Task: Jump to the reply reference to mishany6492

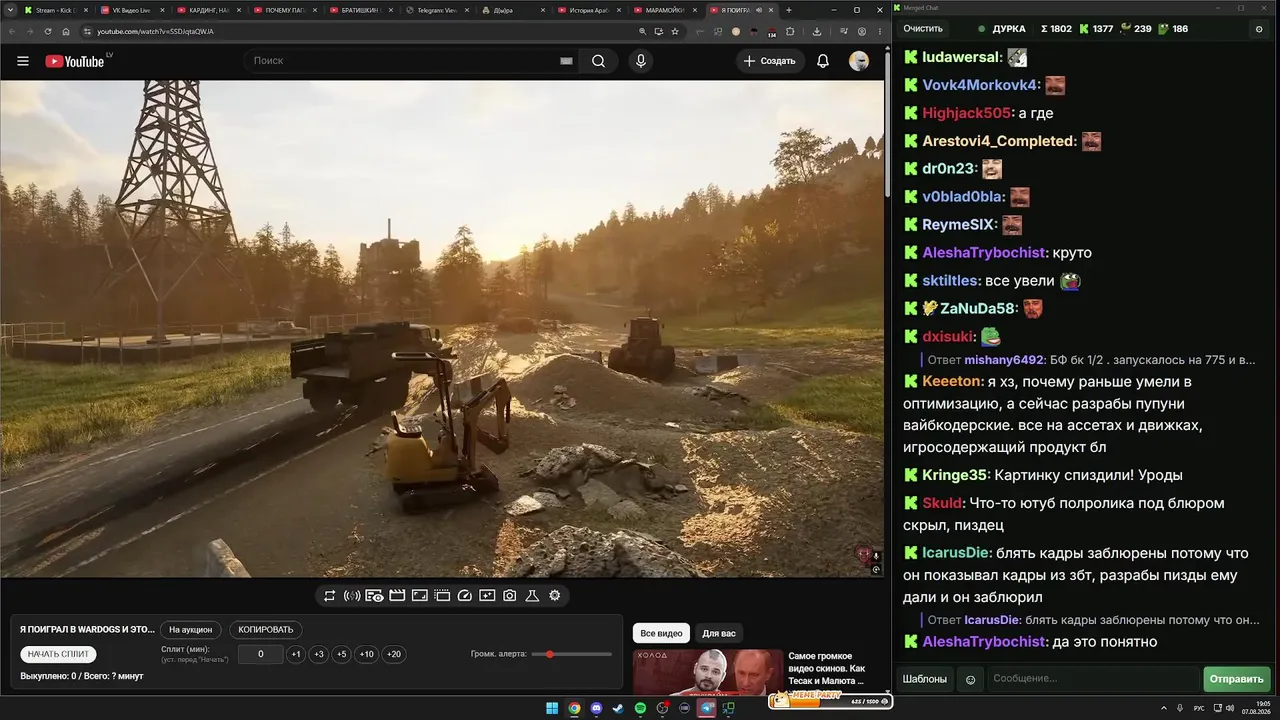Action: coord(1091,360)
